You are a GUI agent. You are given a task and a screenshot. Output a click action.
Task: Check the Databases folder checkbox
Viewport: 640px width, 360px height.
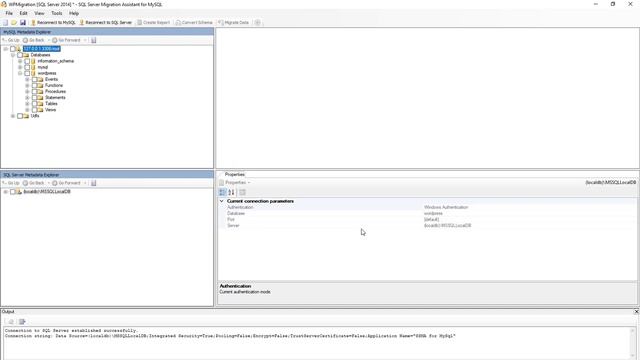20,55
